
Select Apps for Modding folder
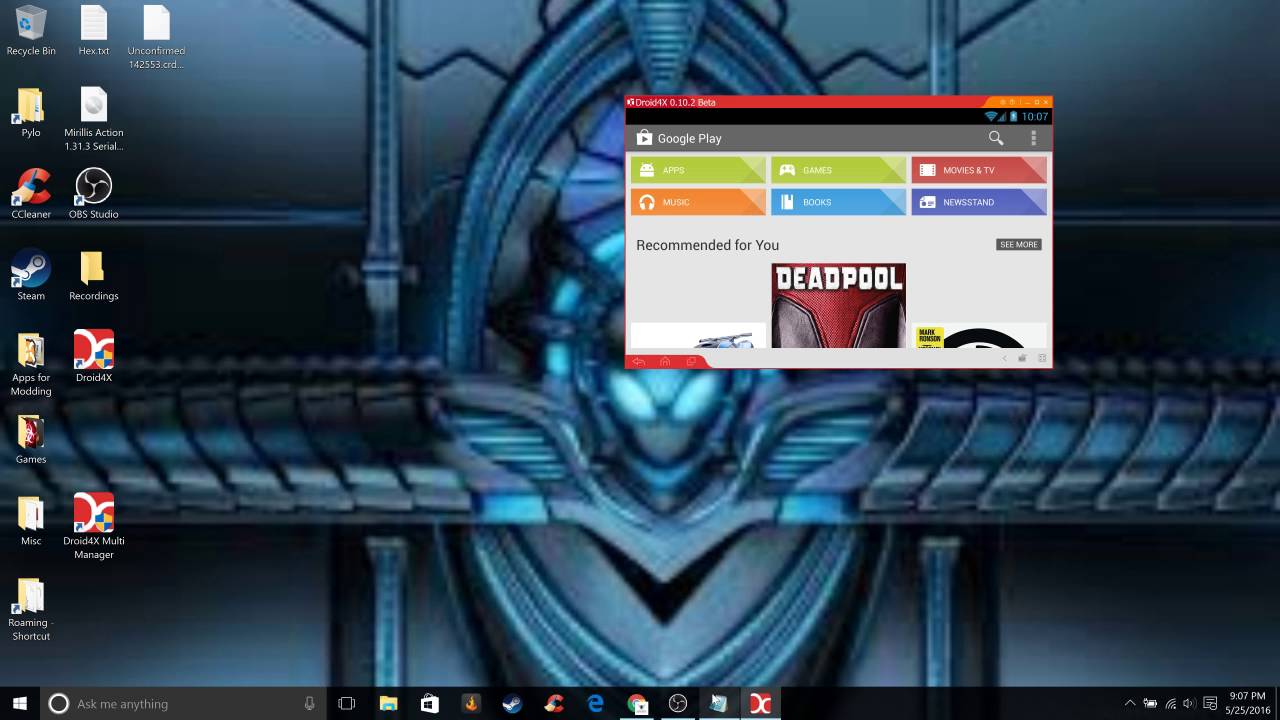click(x=31, y=365)
